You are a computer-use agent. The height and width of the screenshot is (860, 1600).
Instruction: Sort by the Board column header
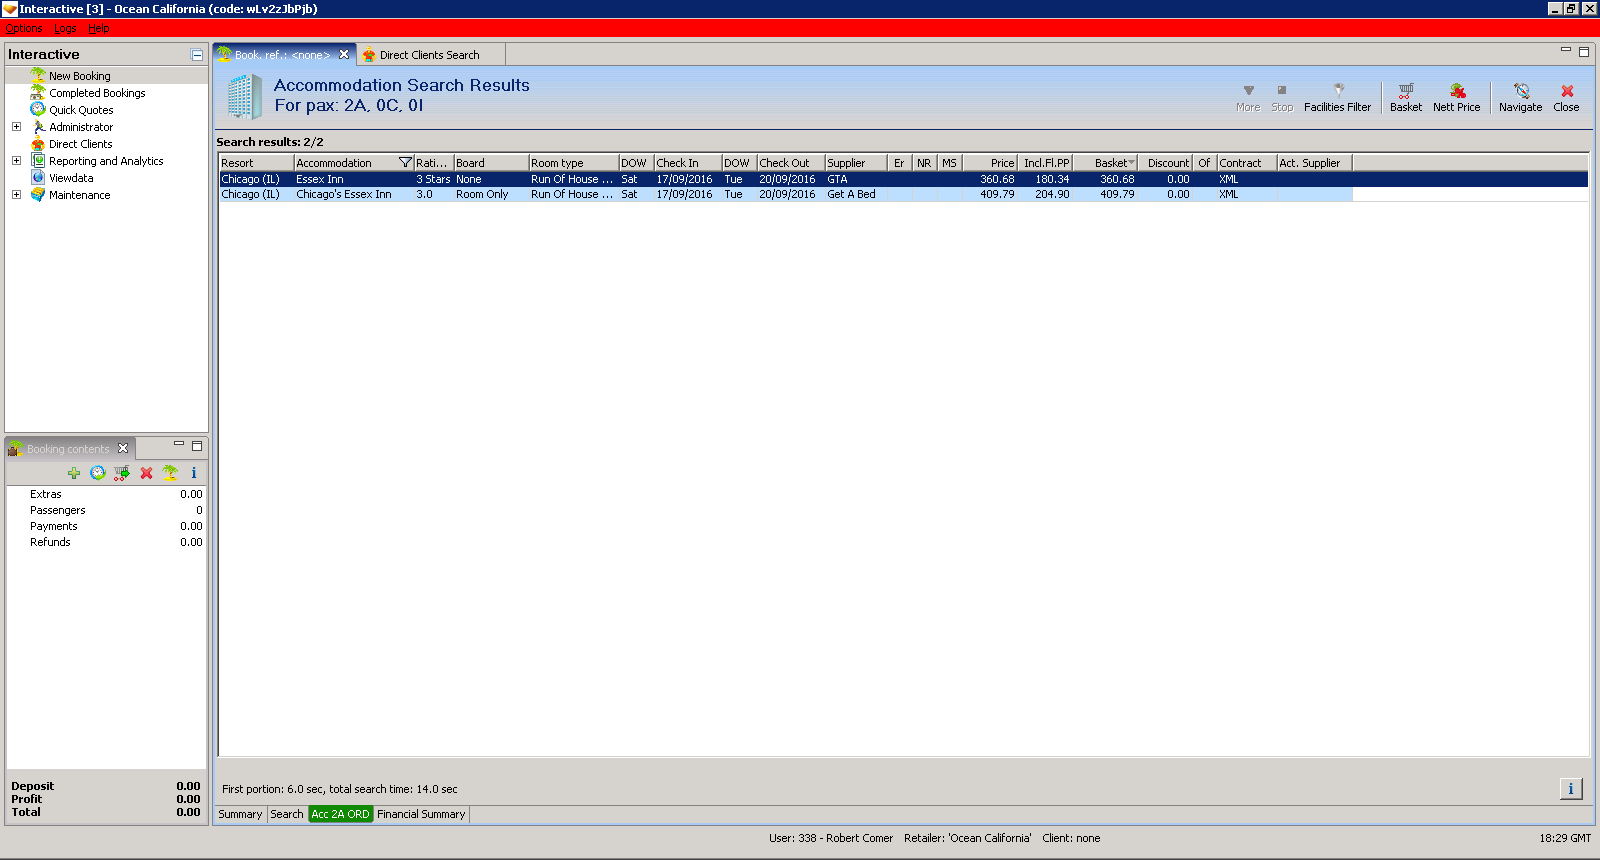pos(491,163)
